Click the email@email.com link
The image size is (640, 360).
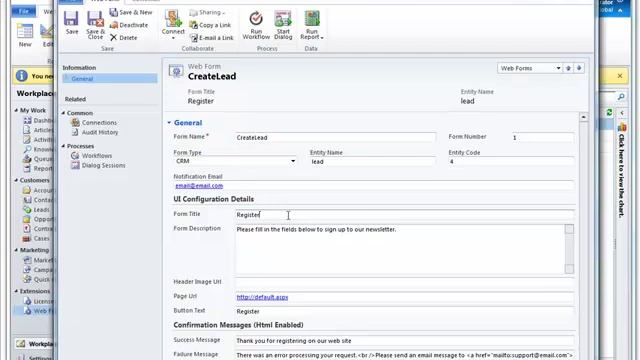(199, 186)
